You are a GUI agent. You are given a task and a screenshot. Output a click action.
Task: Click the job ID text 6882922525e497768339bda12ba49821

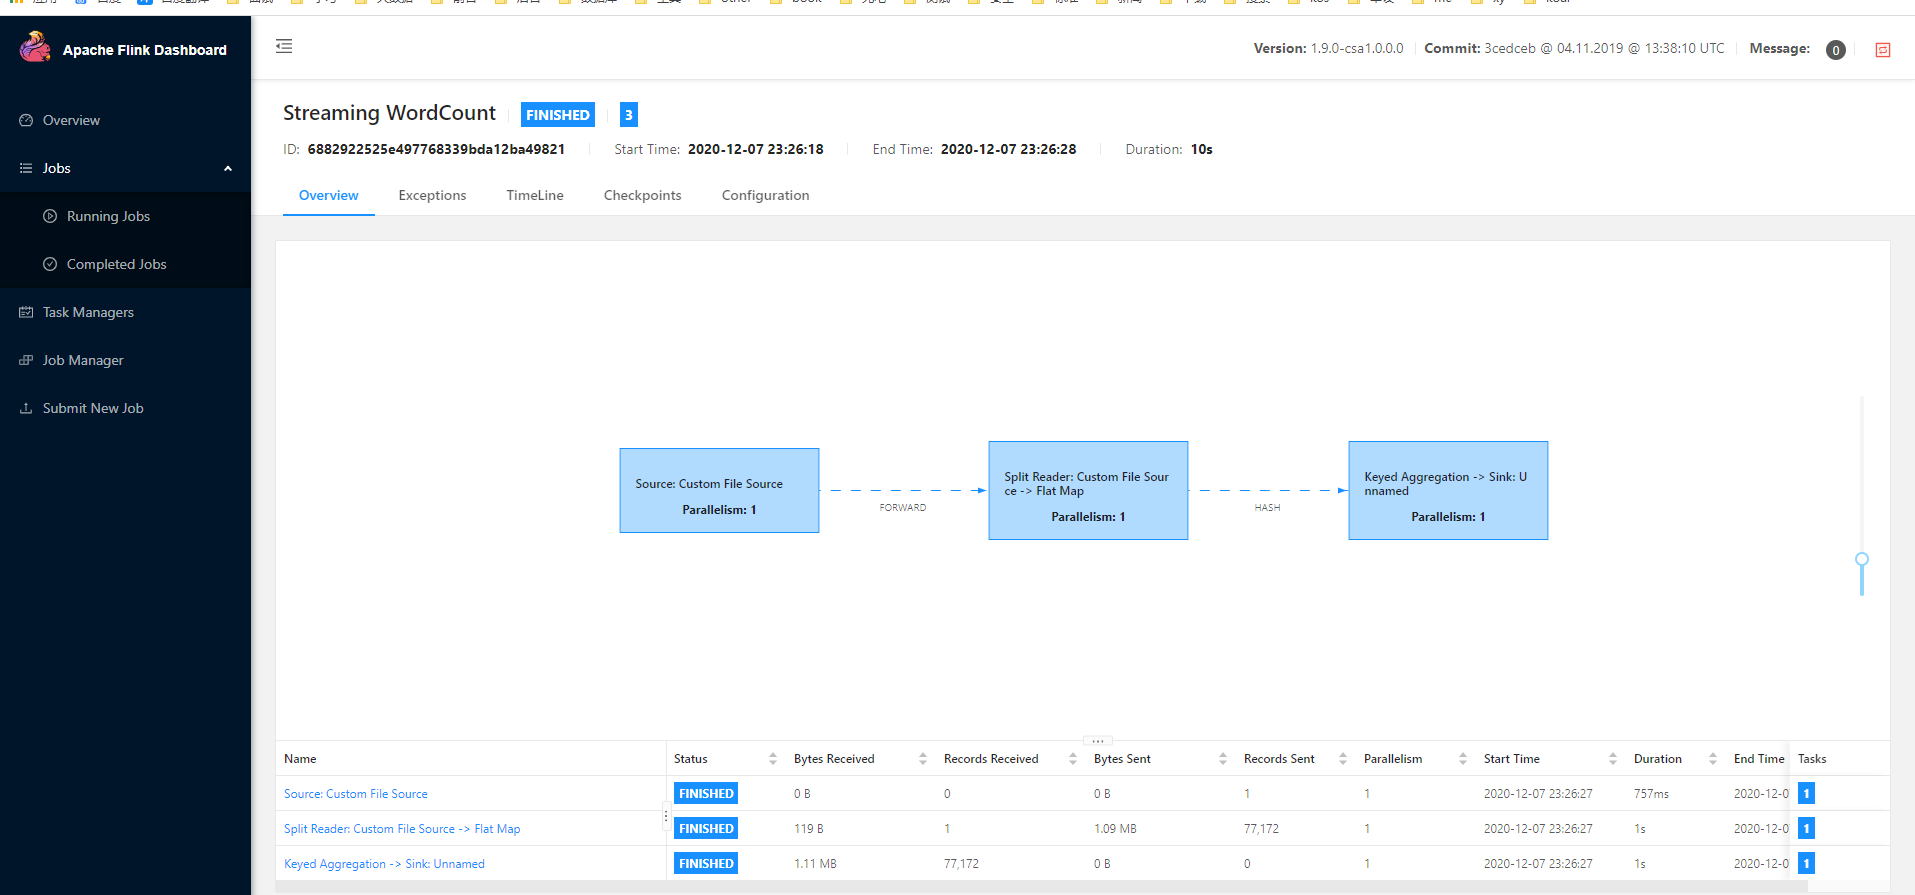pyautogui.click(x=436, y=149)
